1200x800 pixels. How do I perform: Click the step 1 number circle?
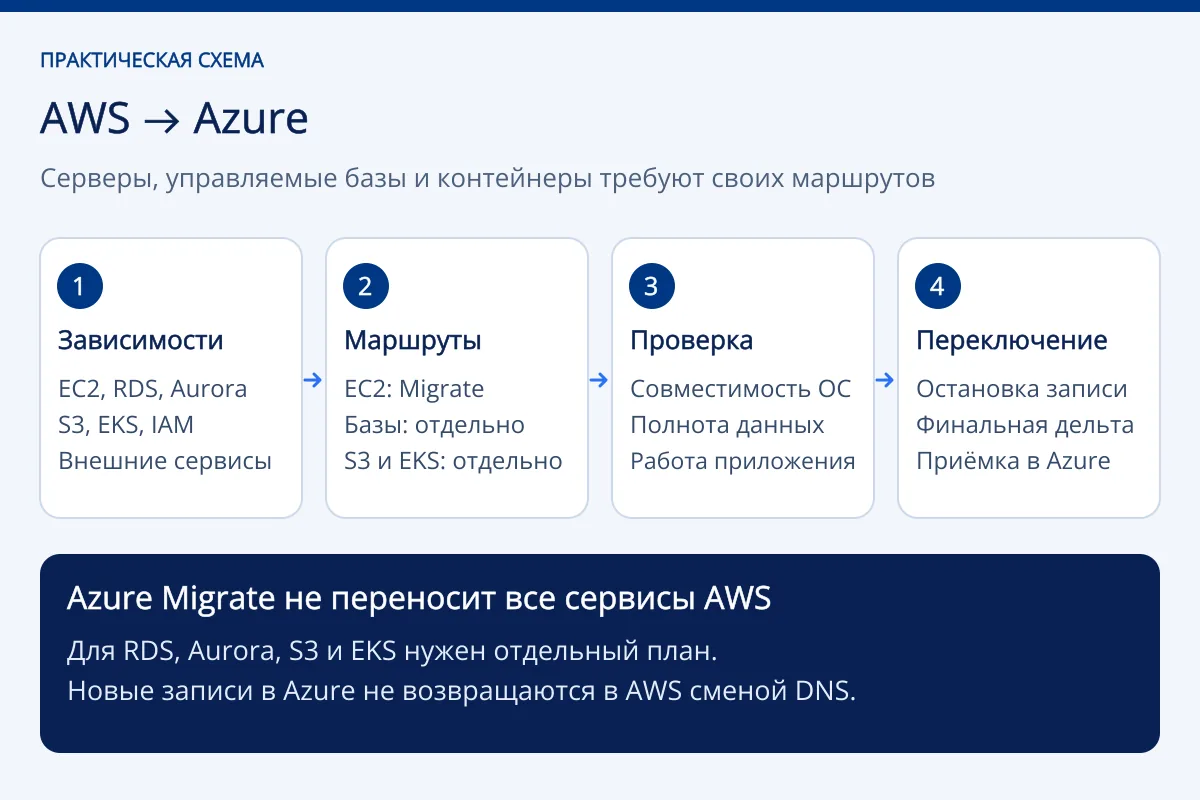[x=80, y=287]
